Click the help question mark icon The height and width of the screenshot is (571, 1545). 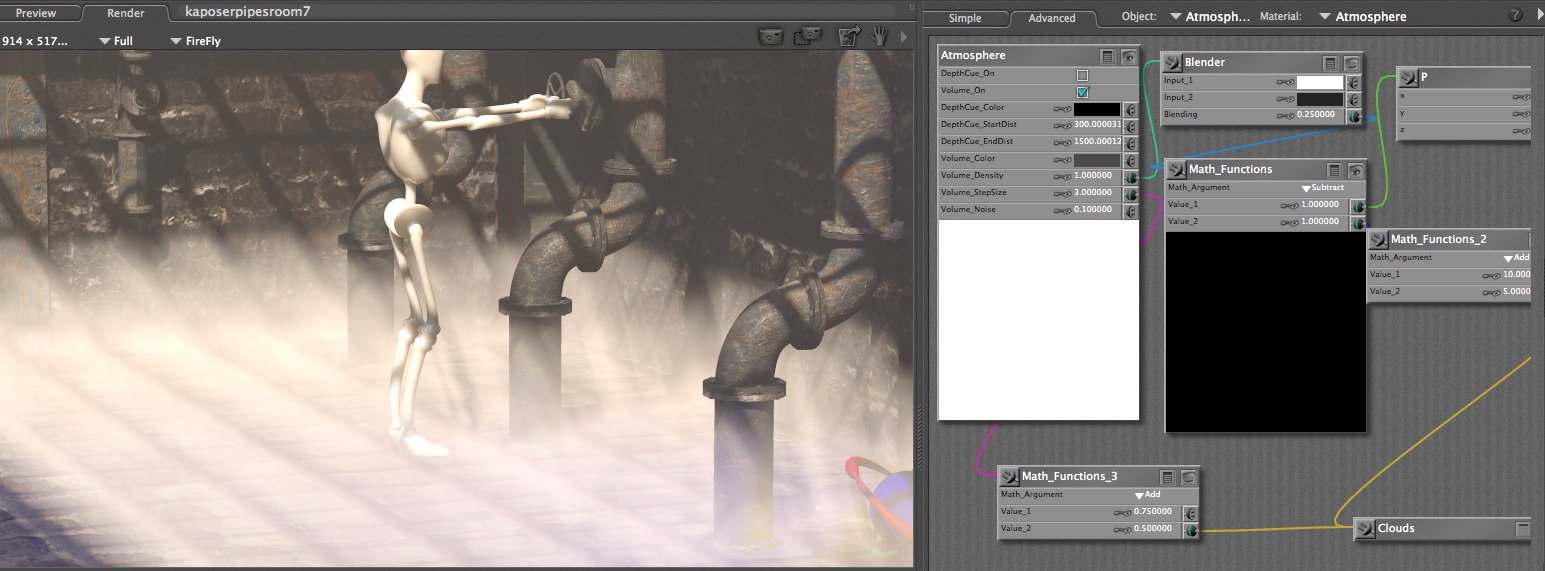1515,16
